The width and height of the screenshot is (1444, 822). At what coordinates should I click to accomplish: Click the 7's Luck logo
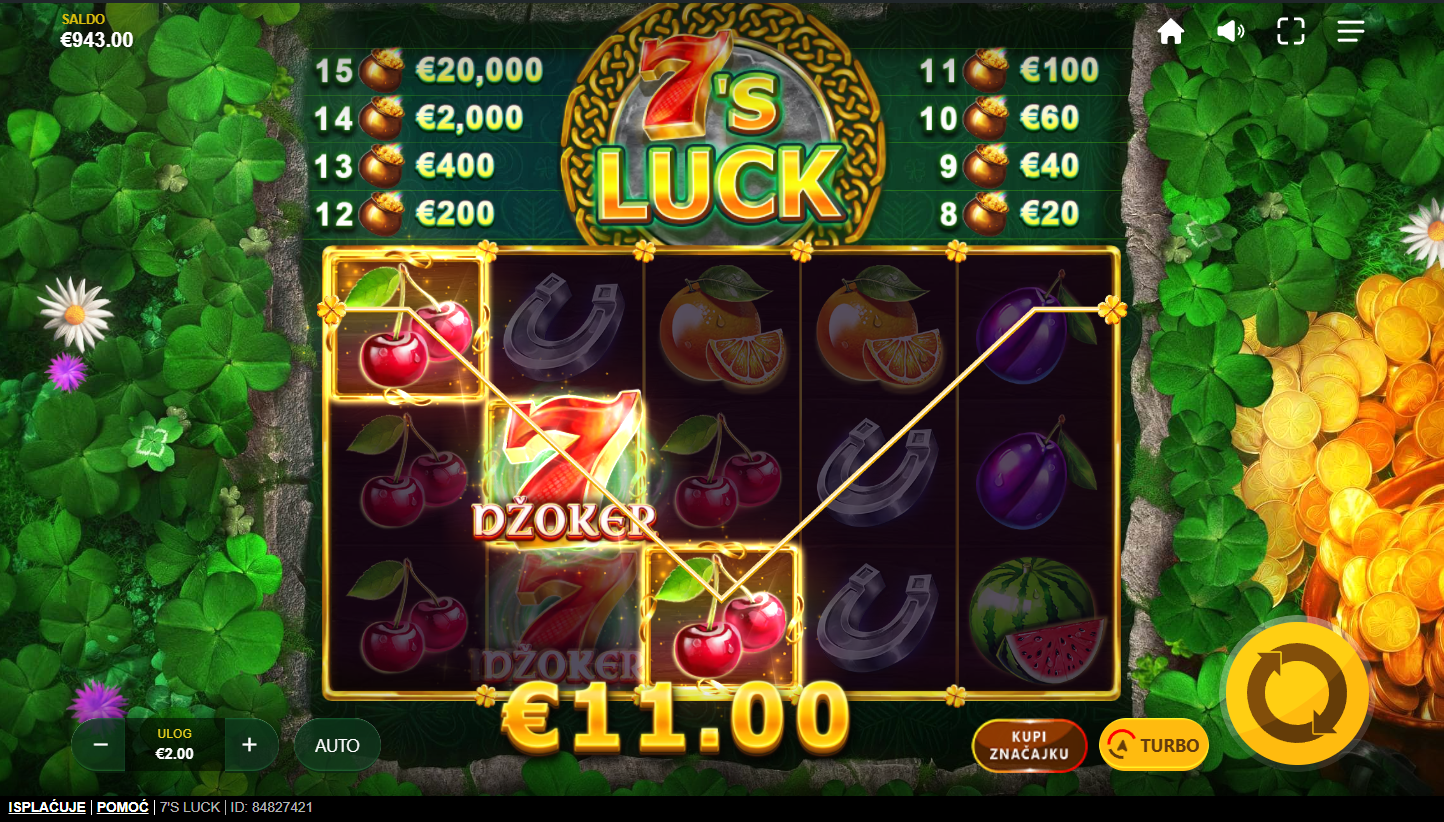722,130
